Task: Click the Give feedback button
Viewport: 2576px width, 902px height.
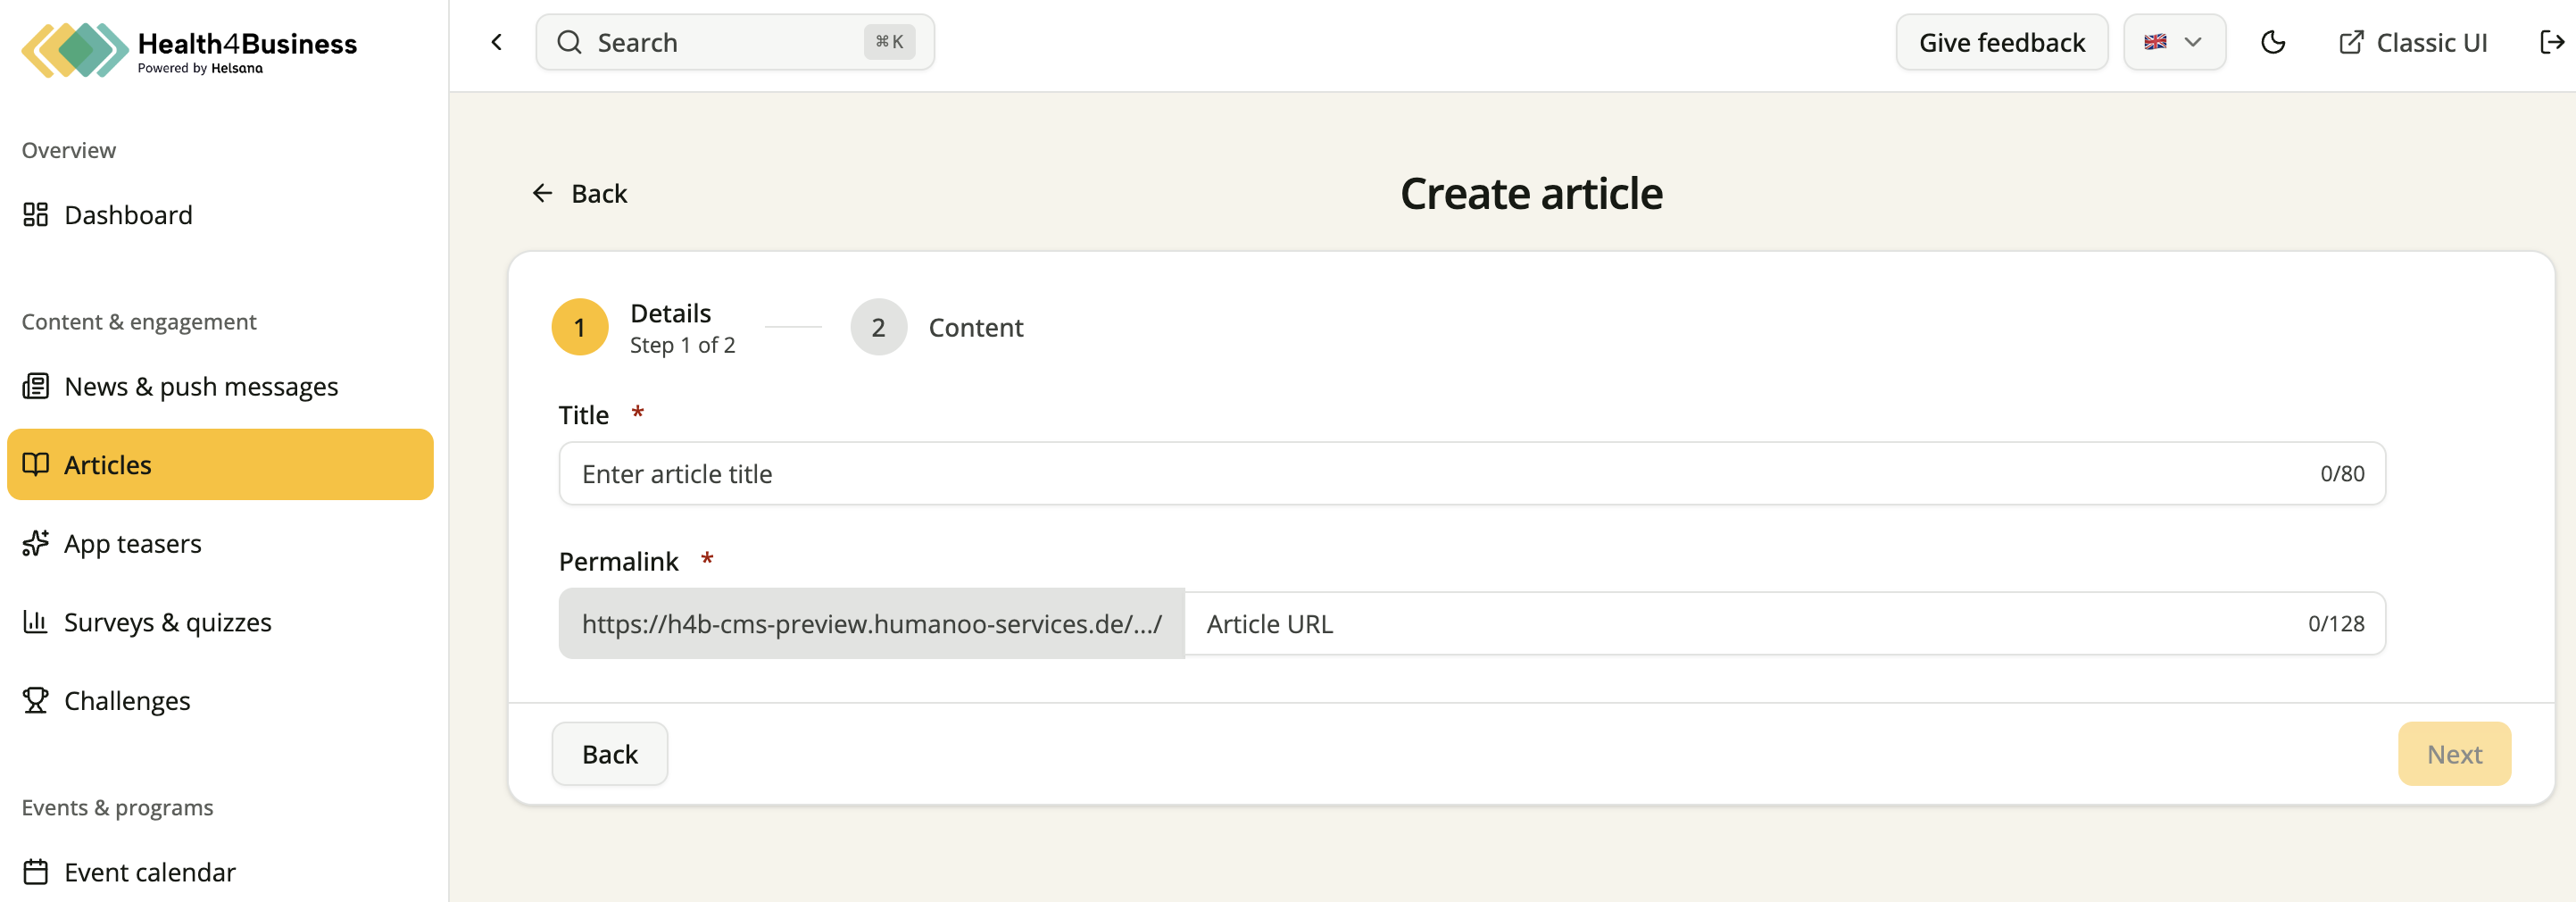Action: 2001,42
